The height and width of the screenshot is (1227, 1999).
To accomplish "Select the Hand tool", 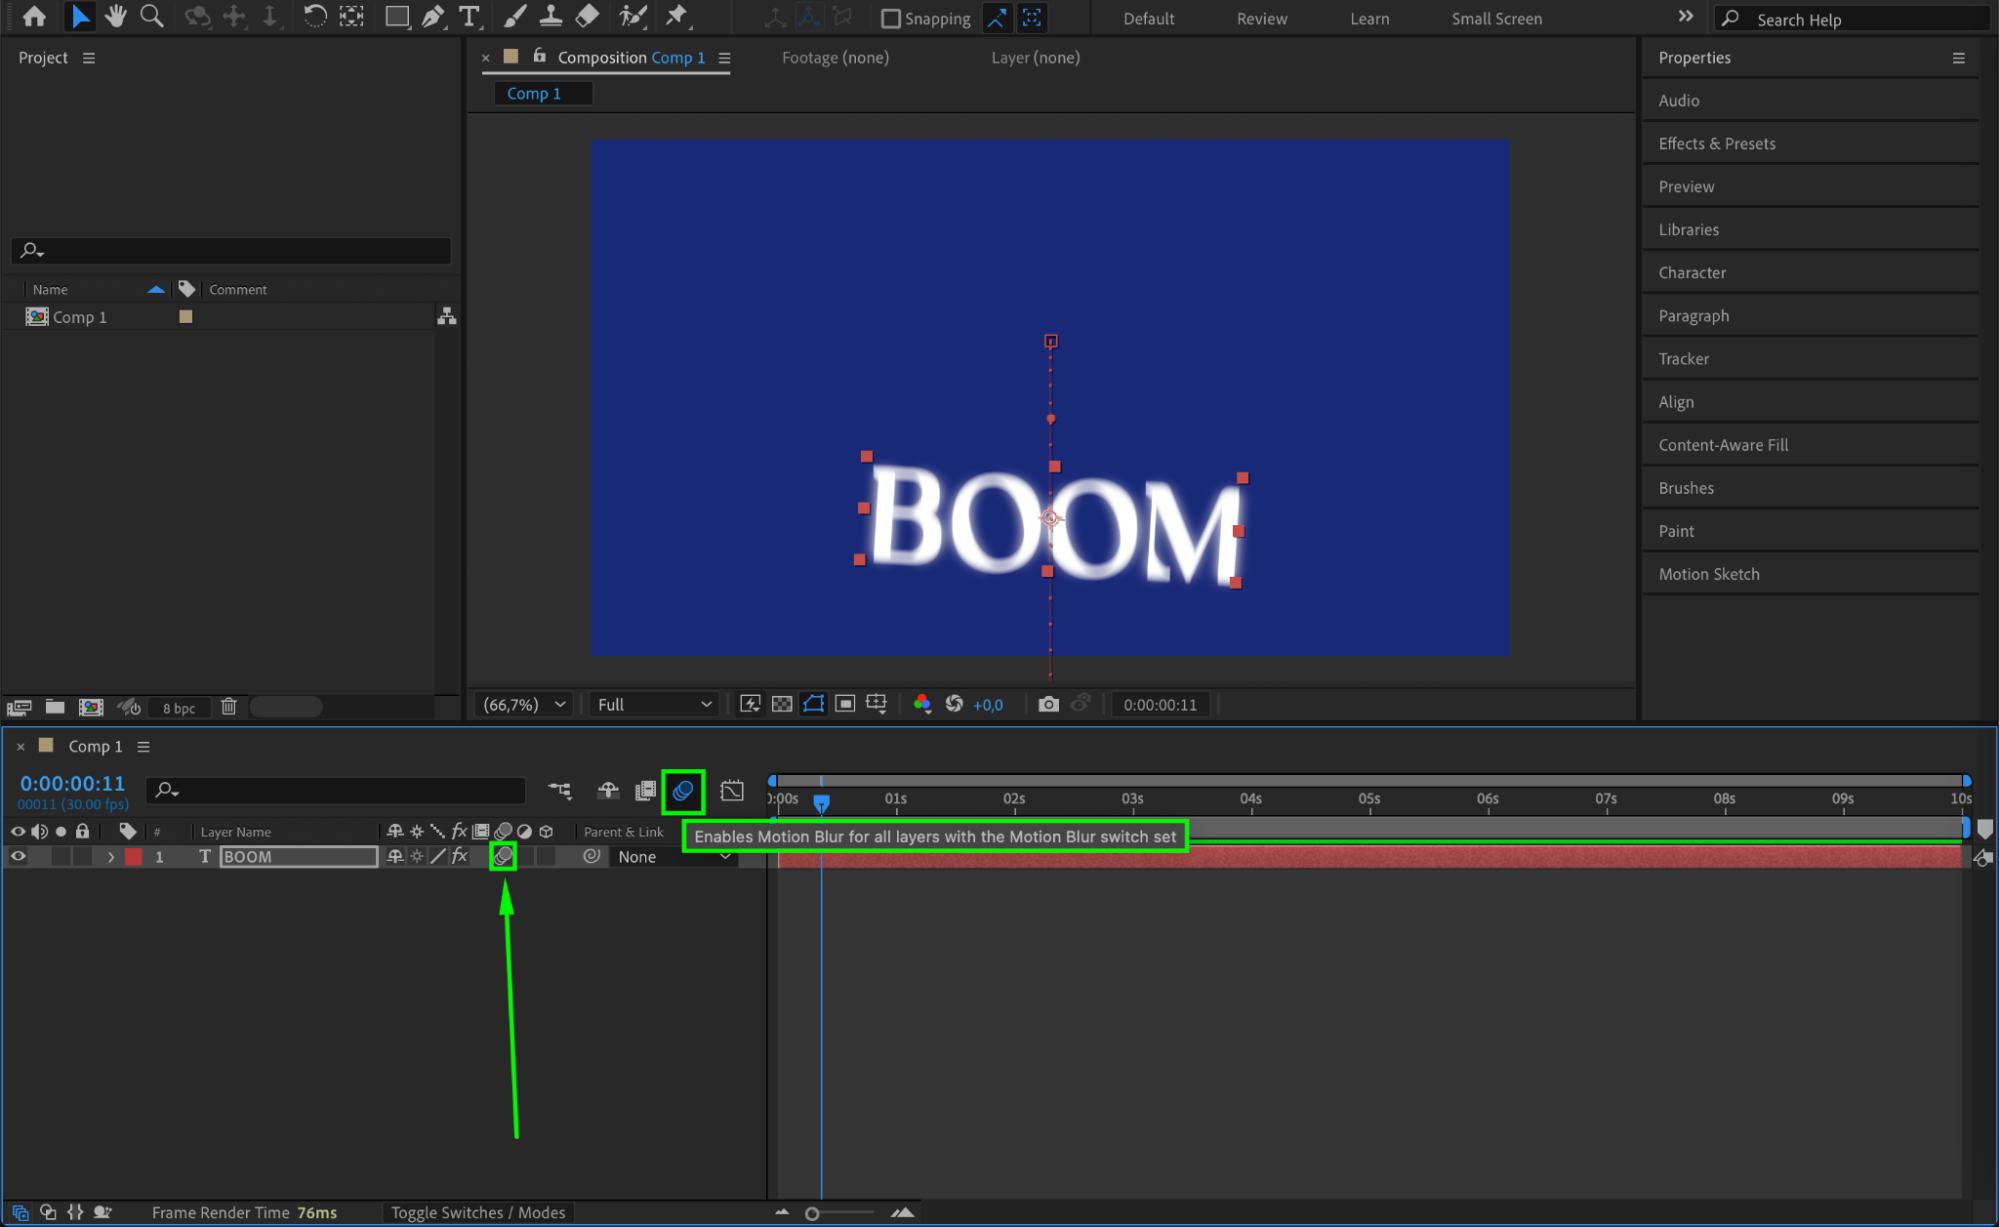I will 116,16.
